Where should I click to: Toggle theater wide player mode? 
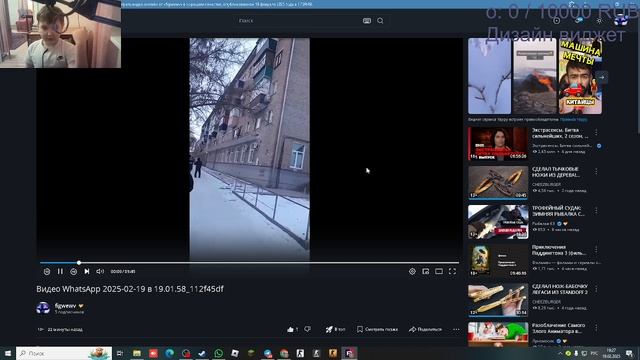(439, 271)
